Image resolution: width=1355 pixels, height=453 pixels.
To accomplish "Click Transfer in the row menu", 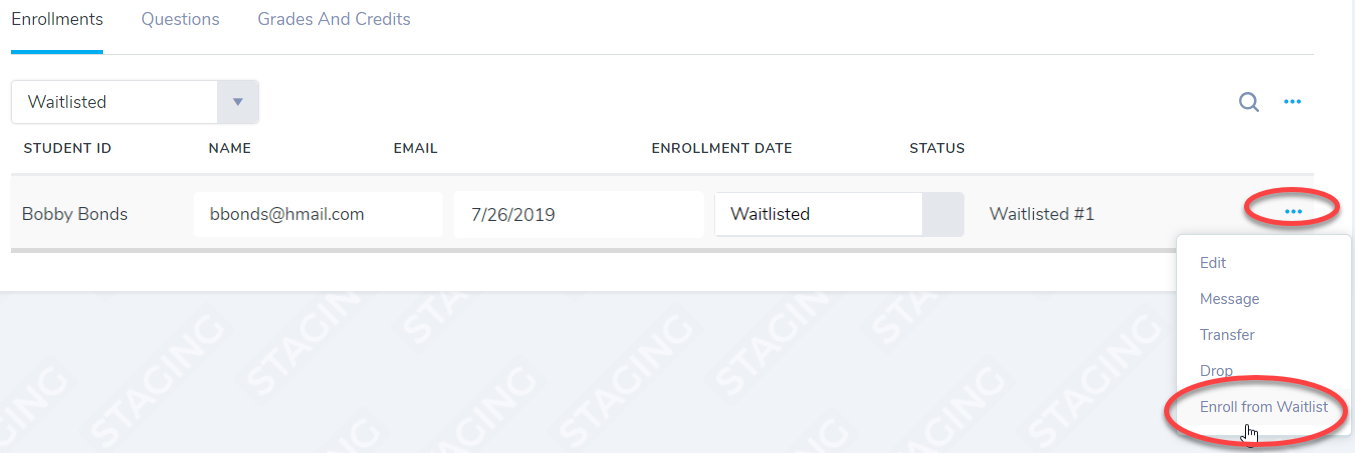I will (1226, 335).
